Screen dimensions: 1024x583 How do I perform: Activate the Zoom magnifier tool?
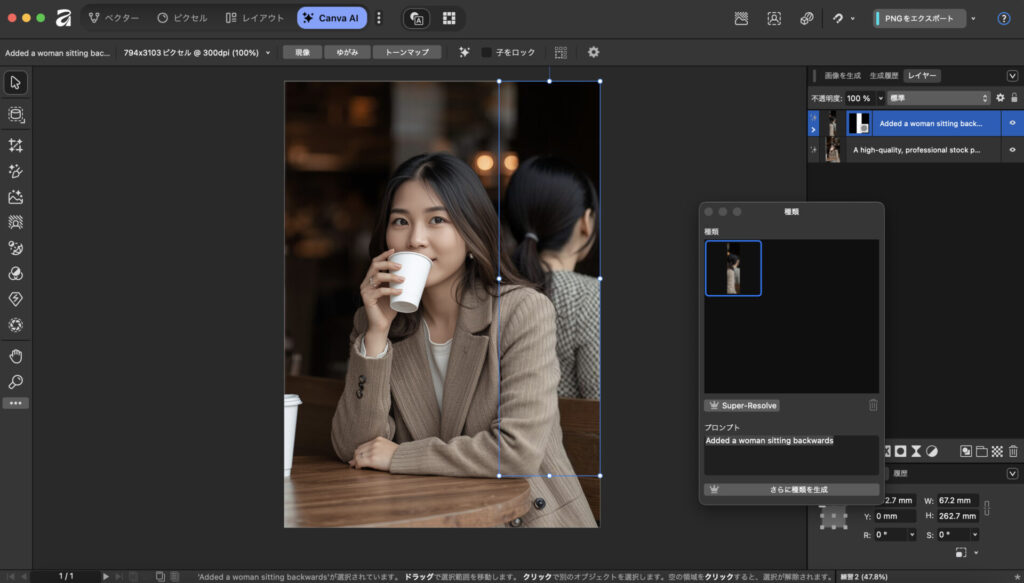click(x=15, y=382)
